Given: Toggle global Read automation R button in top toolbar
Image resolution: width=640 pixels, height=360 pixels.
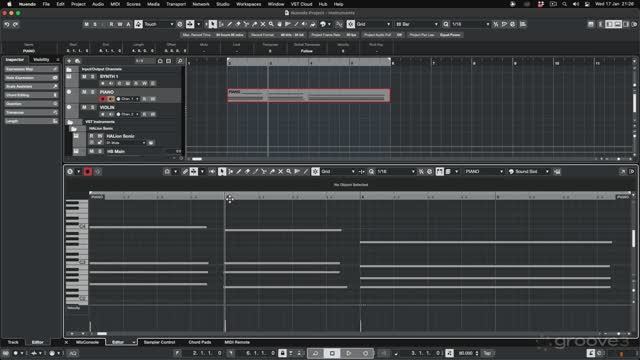Looking at the screenshot, I should [x=111, y=24].
